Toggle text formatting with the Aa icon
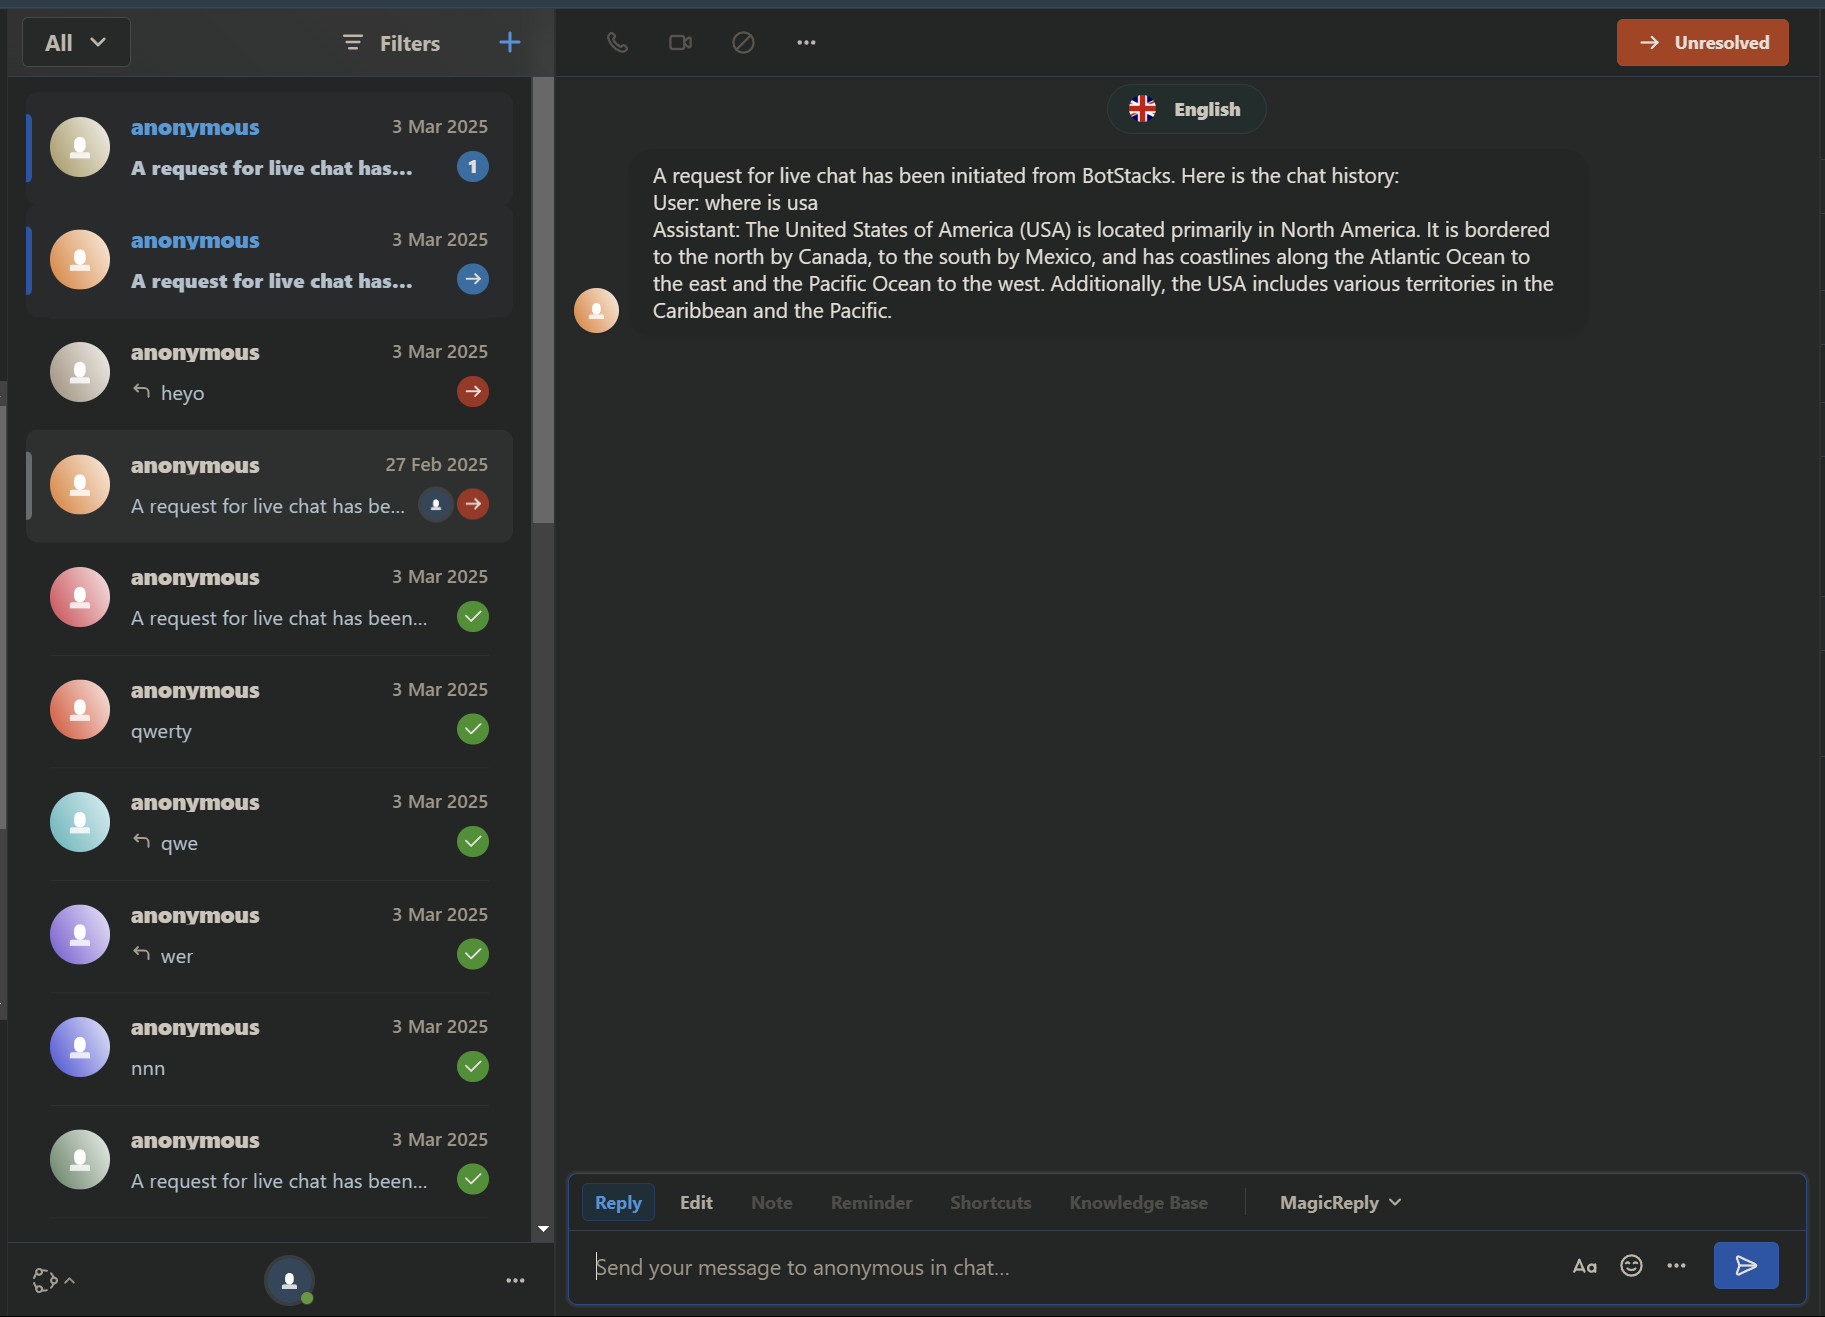The image size is (1825, 1317). point(1584,1266)
